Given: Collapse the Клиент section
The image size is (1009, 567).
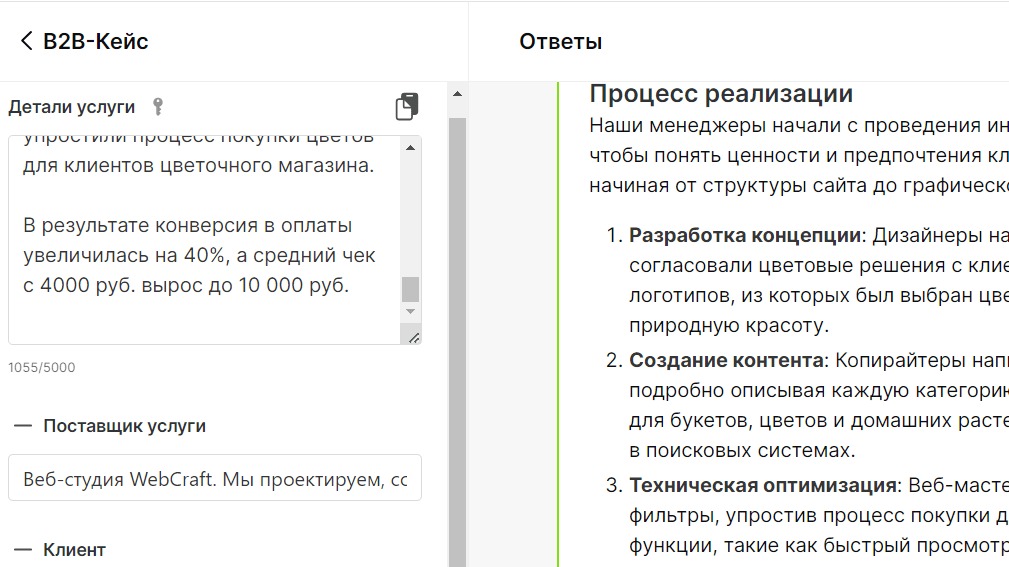Looking at the screenshot, I should click(x=23, y=550).
